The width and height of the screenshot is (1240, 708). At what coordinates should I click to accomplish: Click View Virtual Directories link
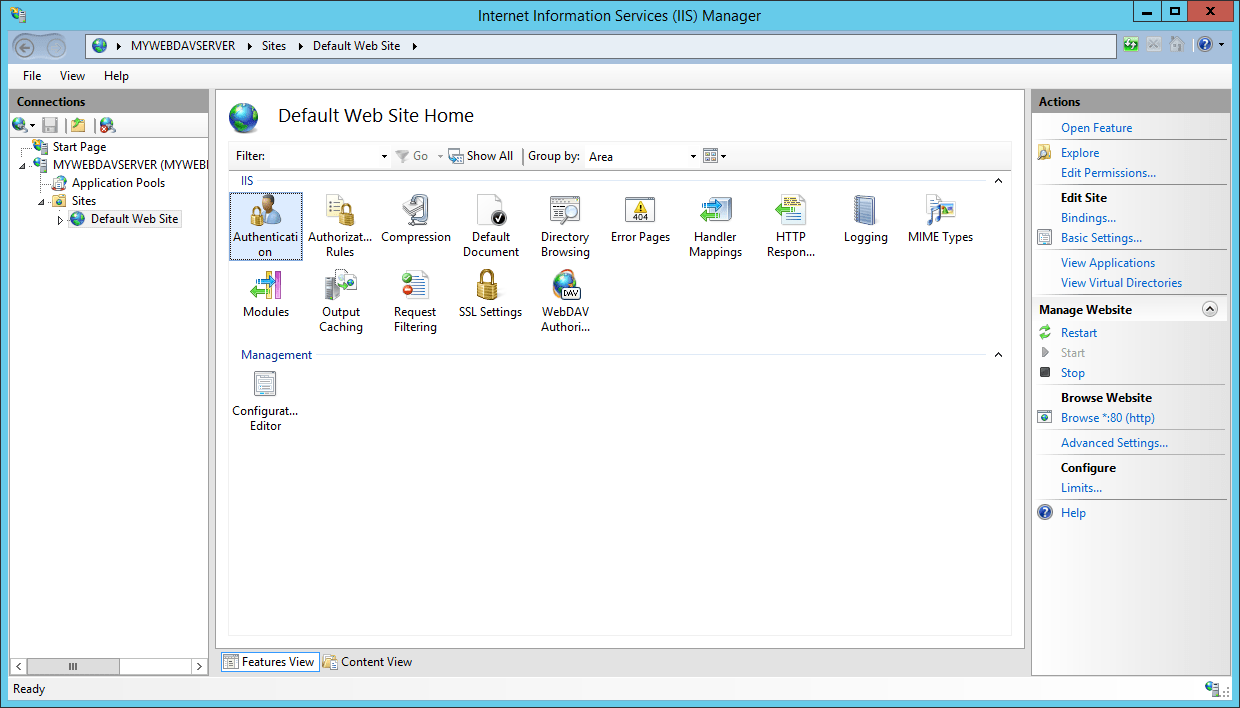(x=1121, y=283)
